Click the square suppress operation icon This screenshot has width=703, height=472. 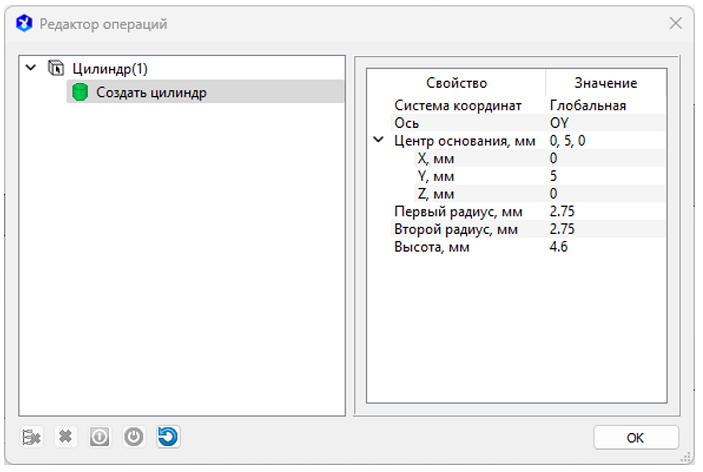click(x=100, y=437)
